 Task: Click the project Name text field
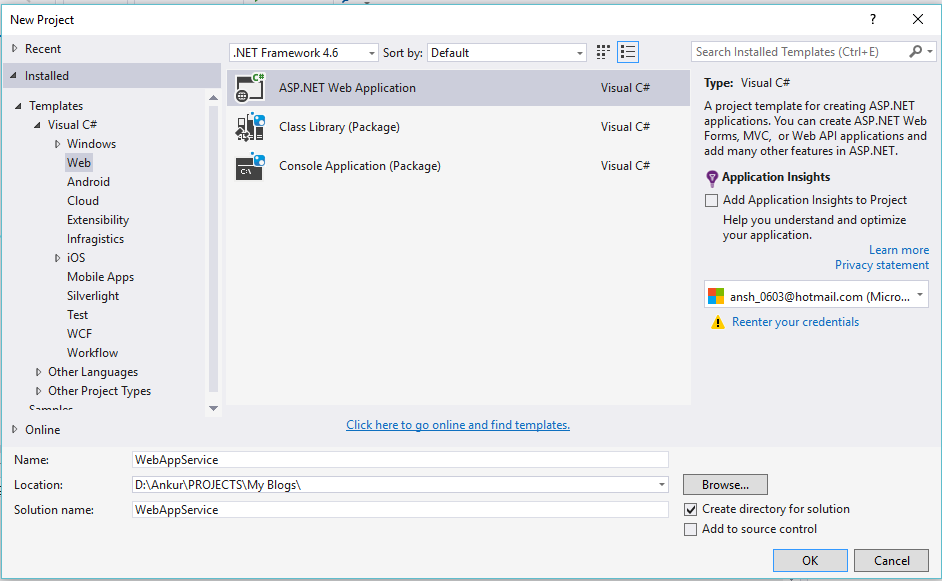point(400,460)
